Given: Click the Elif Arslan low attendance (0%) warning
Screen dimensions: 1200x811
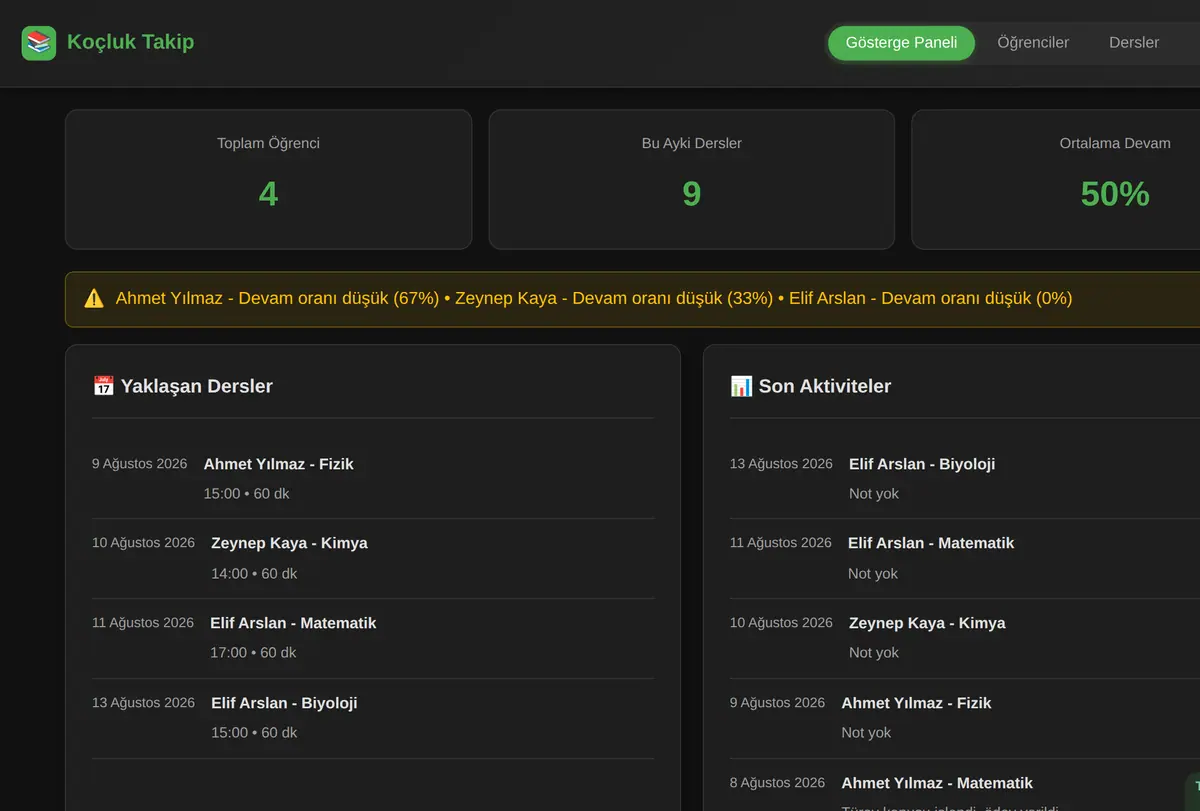Looking at the screenshot, I should coord(930,298).
